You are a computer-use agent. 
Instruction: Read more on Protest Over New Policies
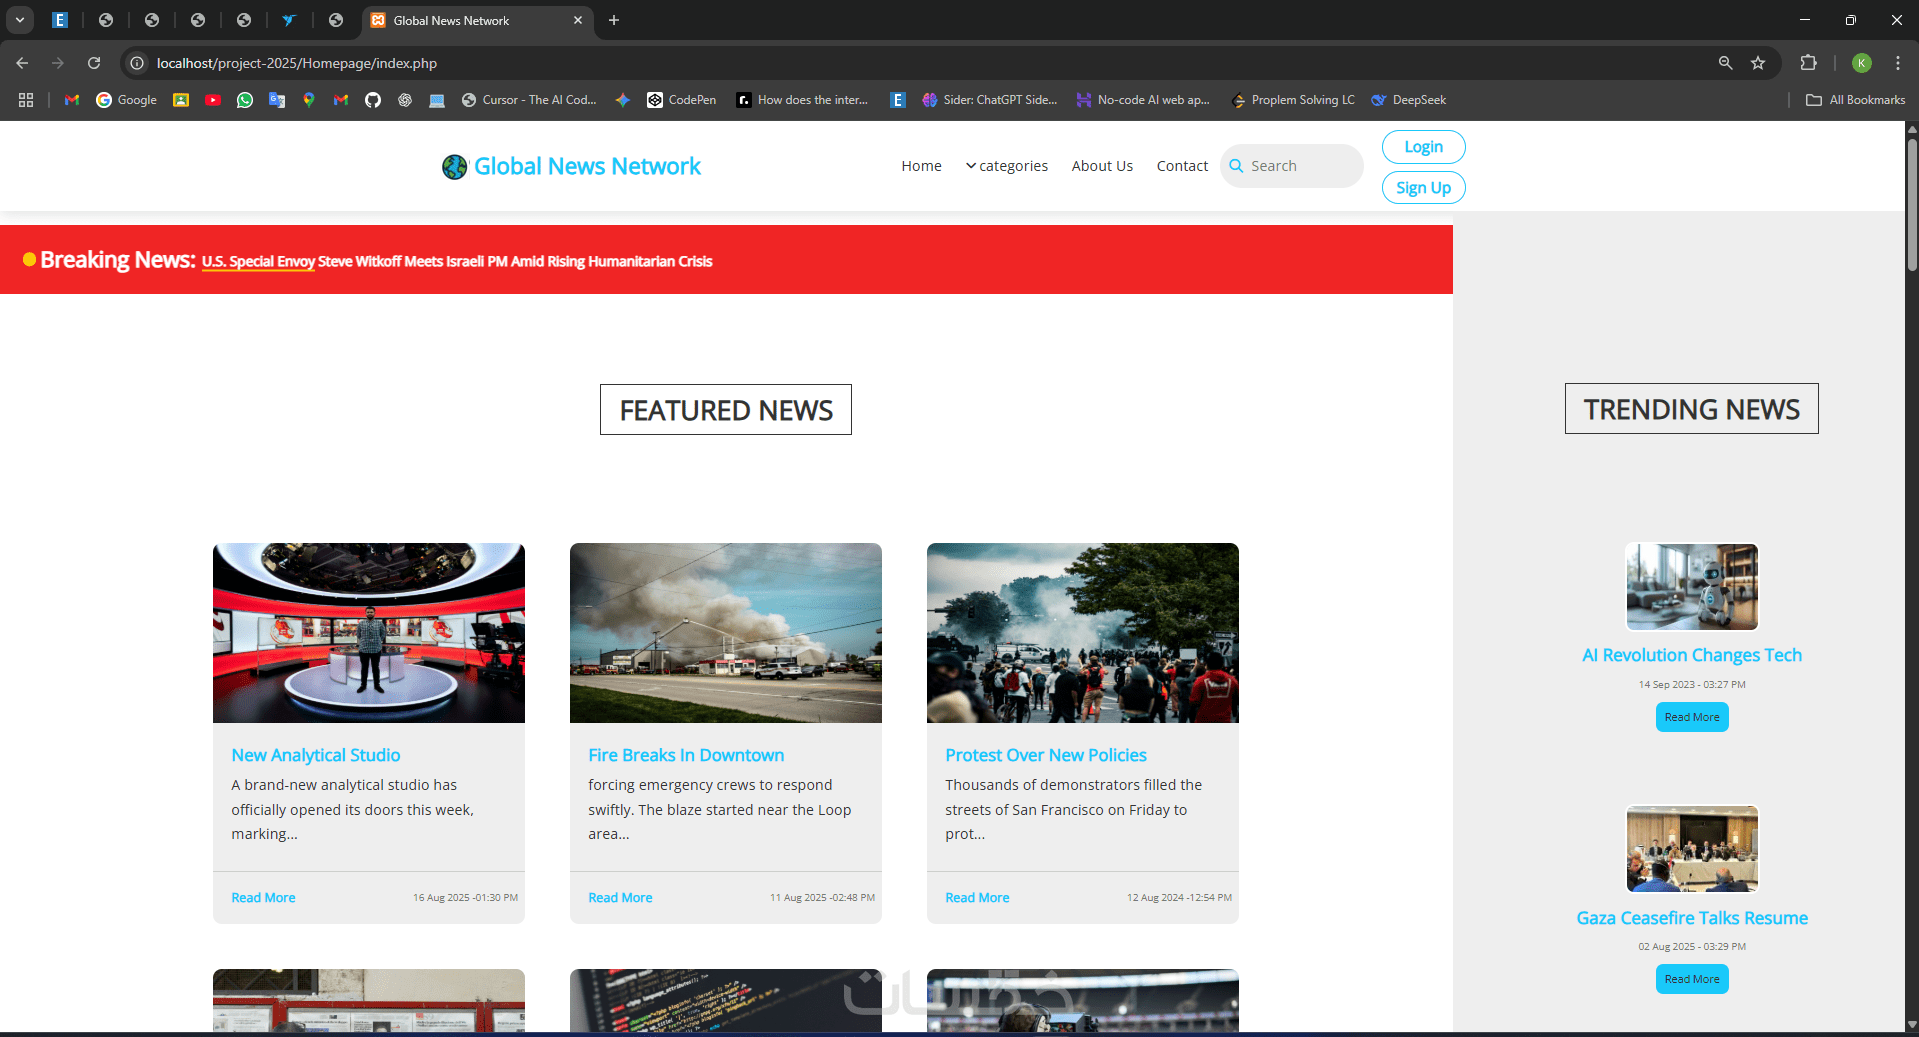[x=977, y=898]
